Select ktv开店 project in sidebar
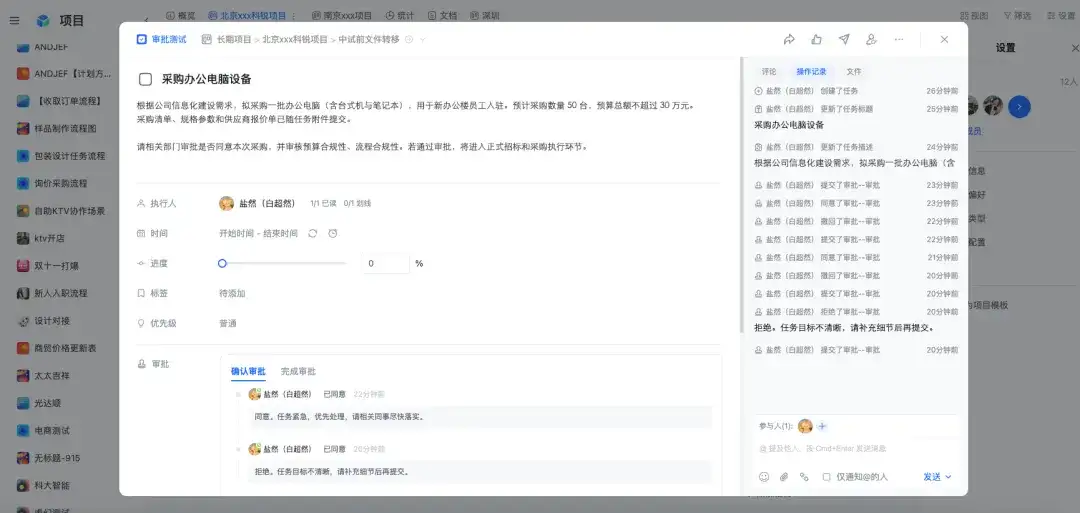 point(50,238)
